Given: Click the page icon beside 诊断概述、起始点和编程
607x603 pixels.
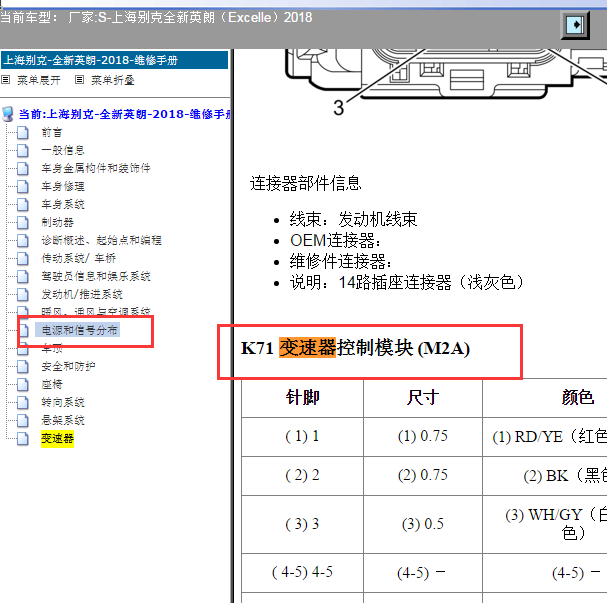Looking at the screenshot, I should pos(23,240).
